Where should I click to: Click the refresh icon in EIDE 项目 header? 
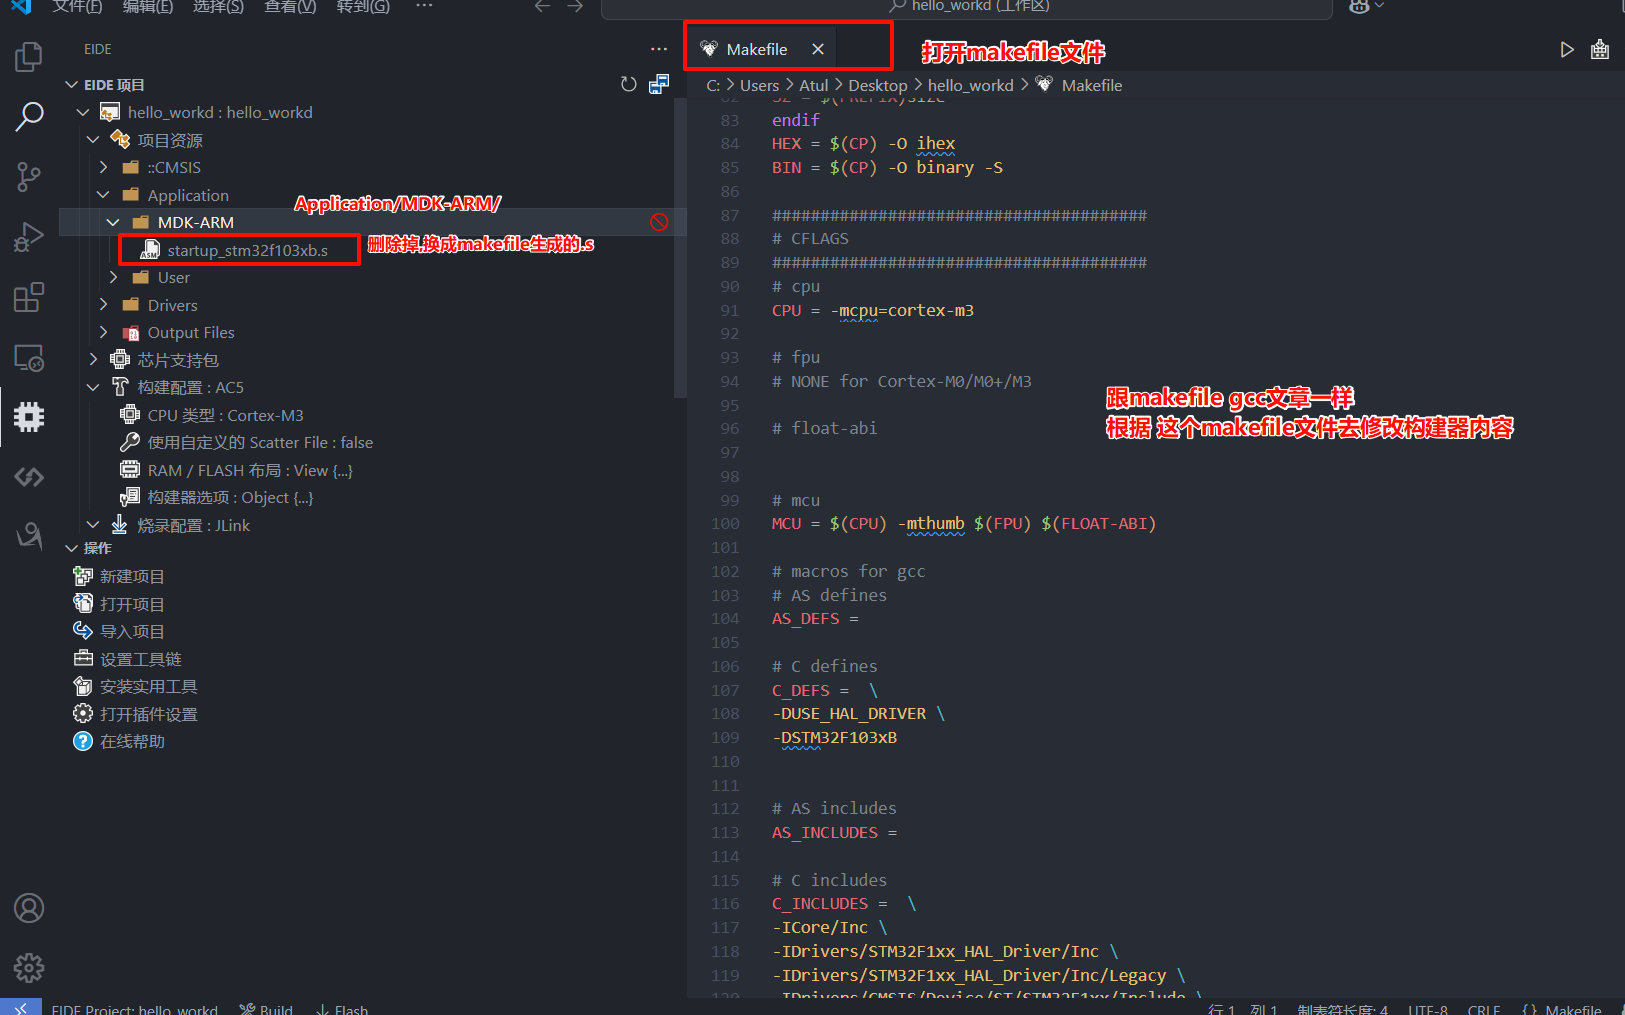tap(628, 85)
